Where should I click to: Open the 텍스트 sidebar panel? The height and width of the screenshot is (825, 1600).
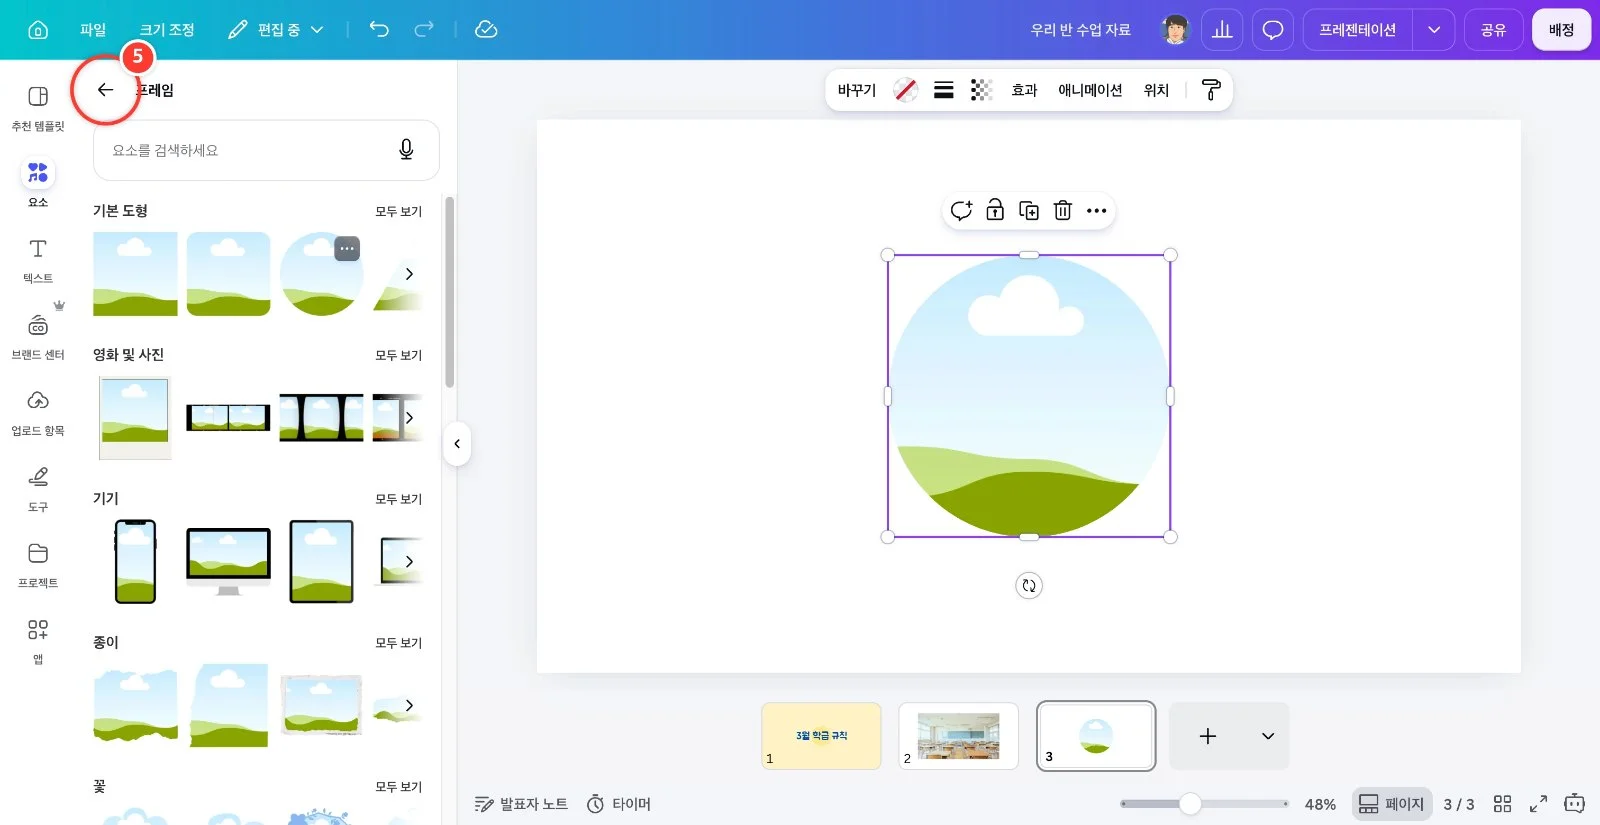click(x=38, y=261)
